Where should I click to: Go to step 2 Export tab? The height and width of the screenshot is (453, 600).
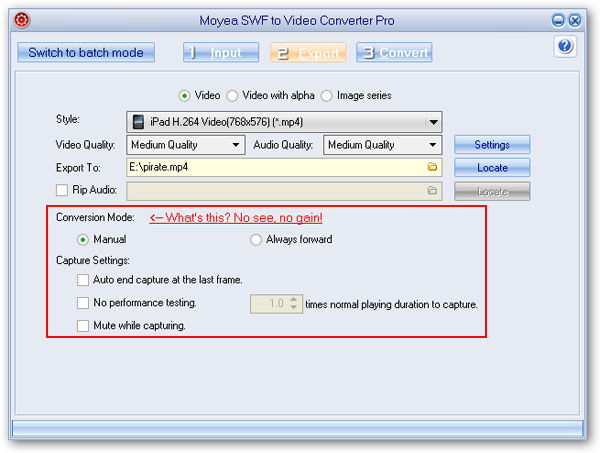pyautogui.click(x=308, y=52)
